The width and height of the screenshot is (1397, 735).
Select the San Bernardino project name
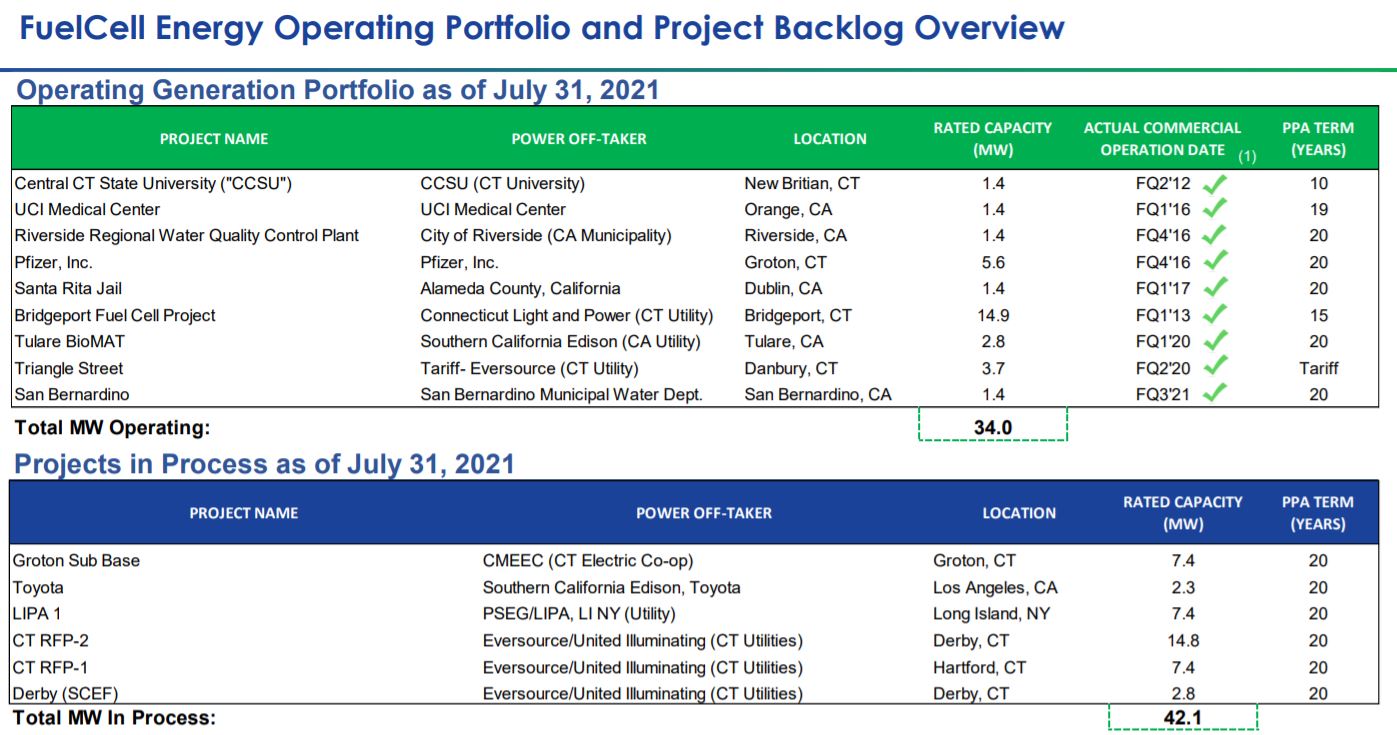point(72,394)
